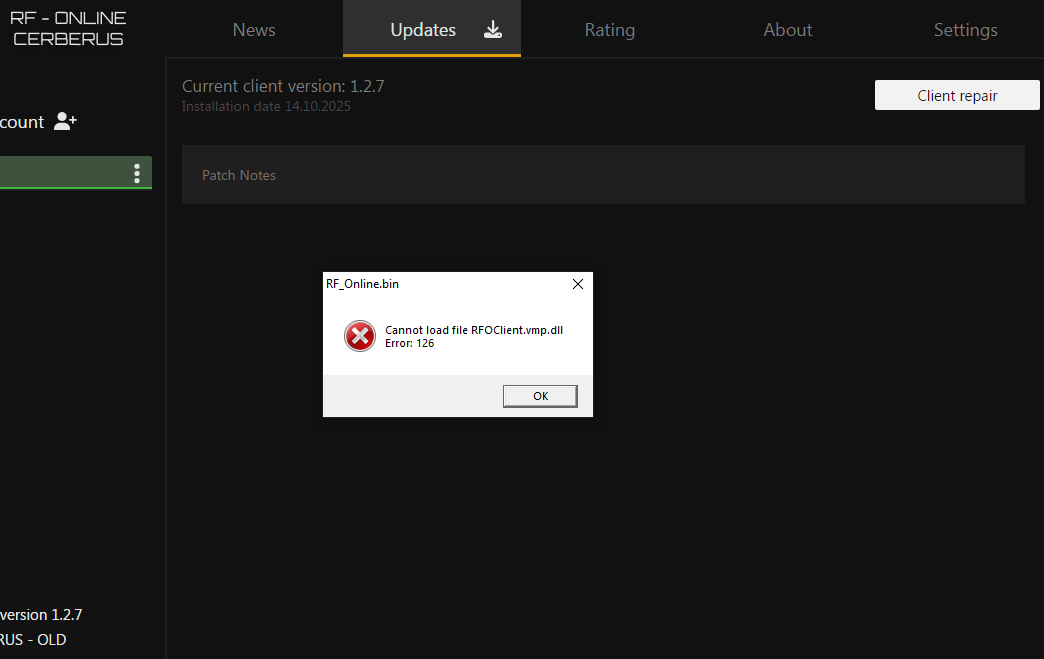Click the green progress bar under the account
Viewport: 1044px width, 659px height.
(70, 189)
